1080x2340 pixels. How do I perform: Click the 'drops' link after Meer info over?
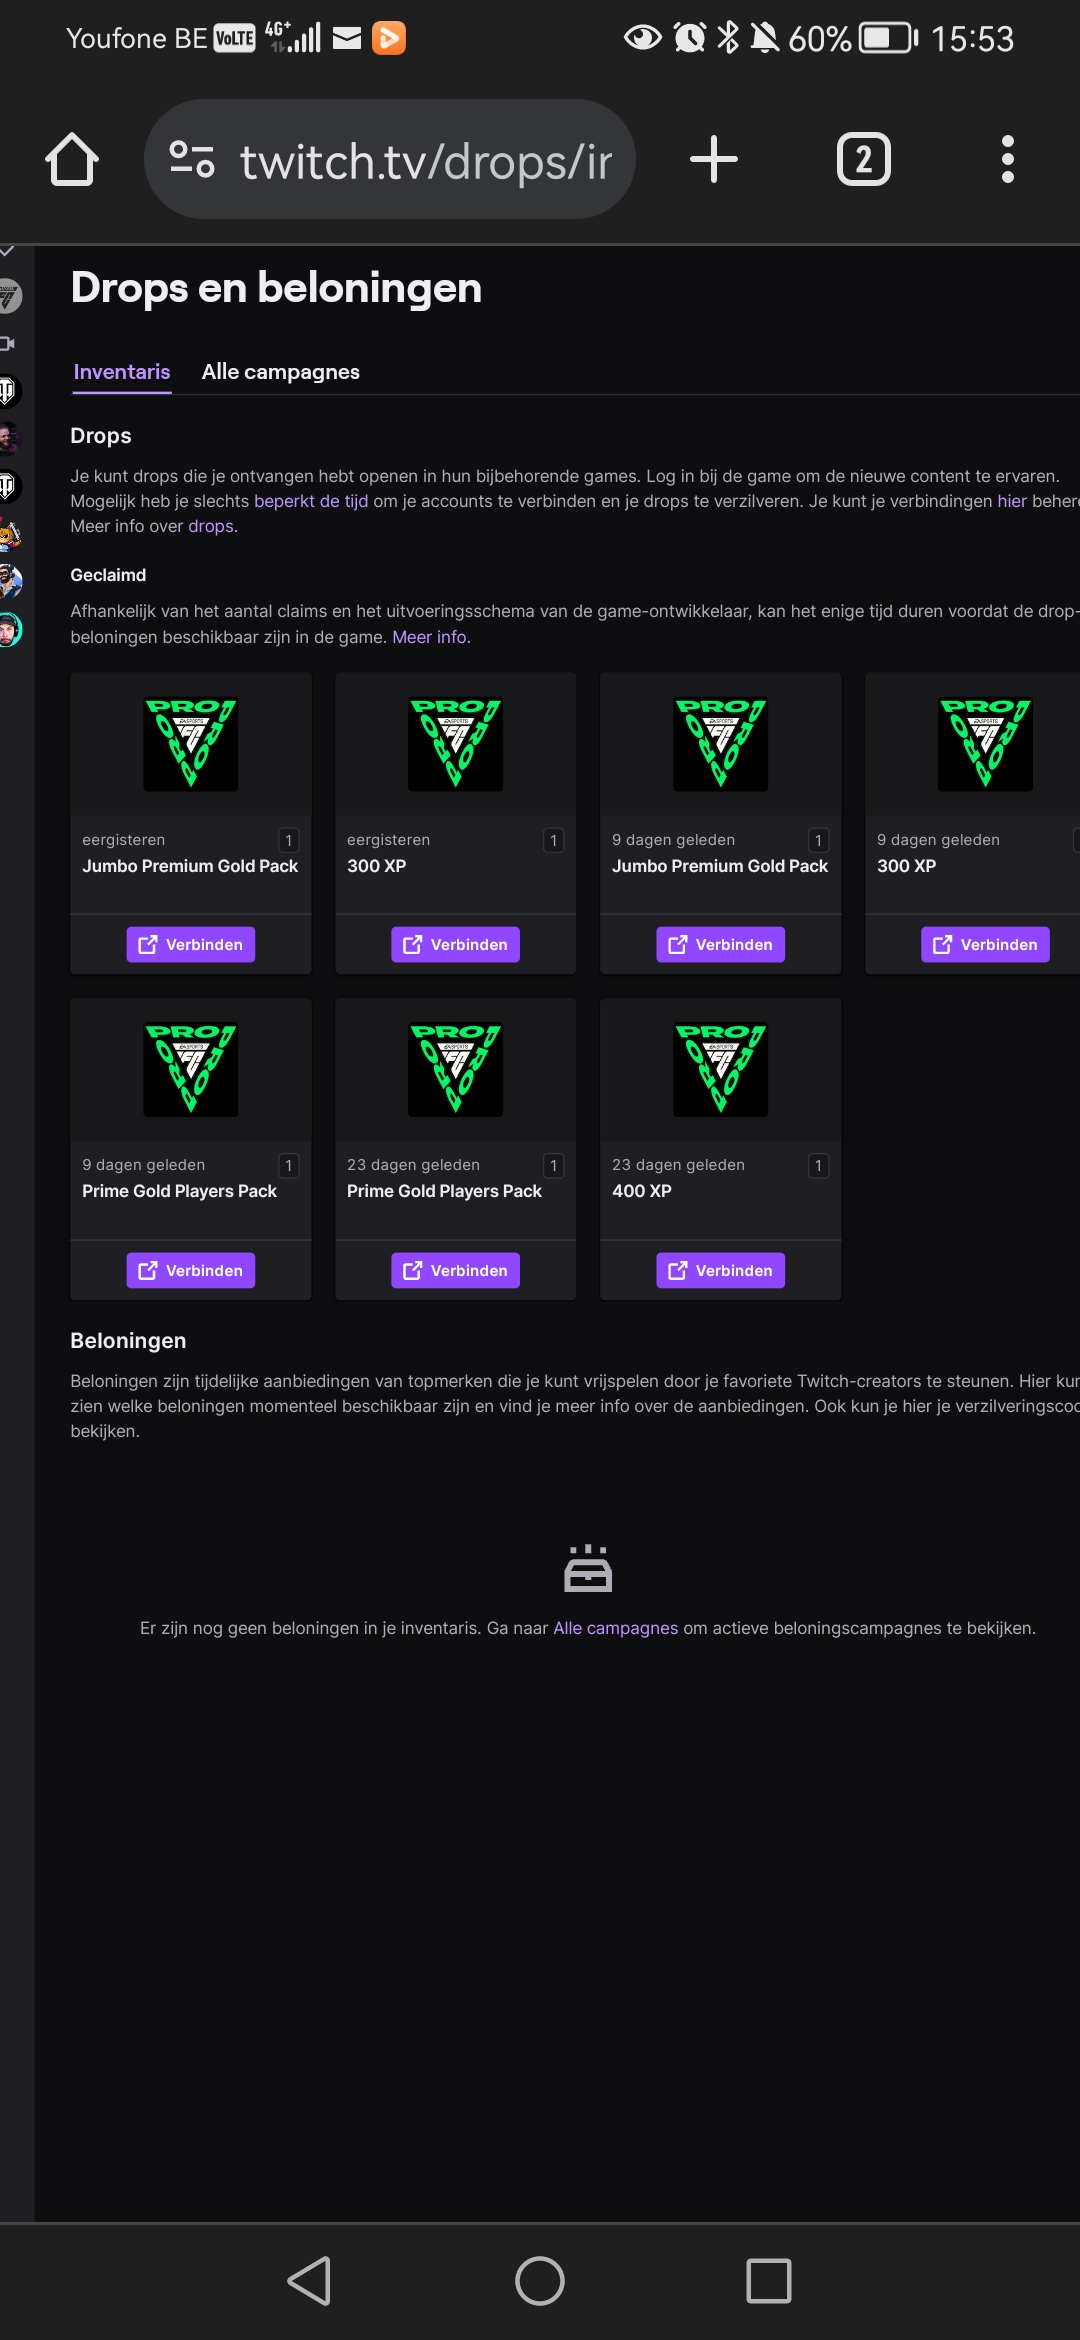click(211, 526)
